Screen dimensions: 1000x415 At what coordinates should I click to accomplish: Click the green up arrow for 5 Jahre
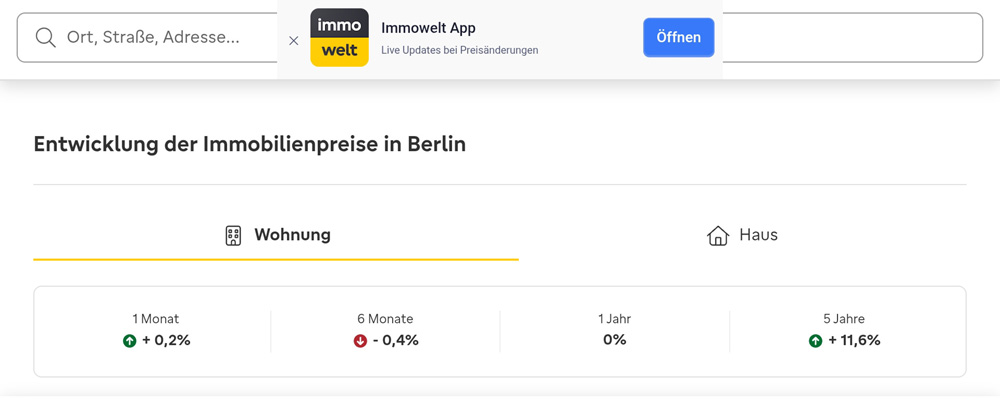(x=815, y=341)
